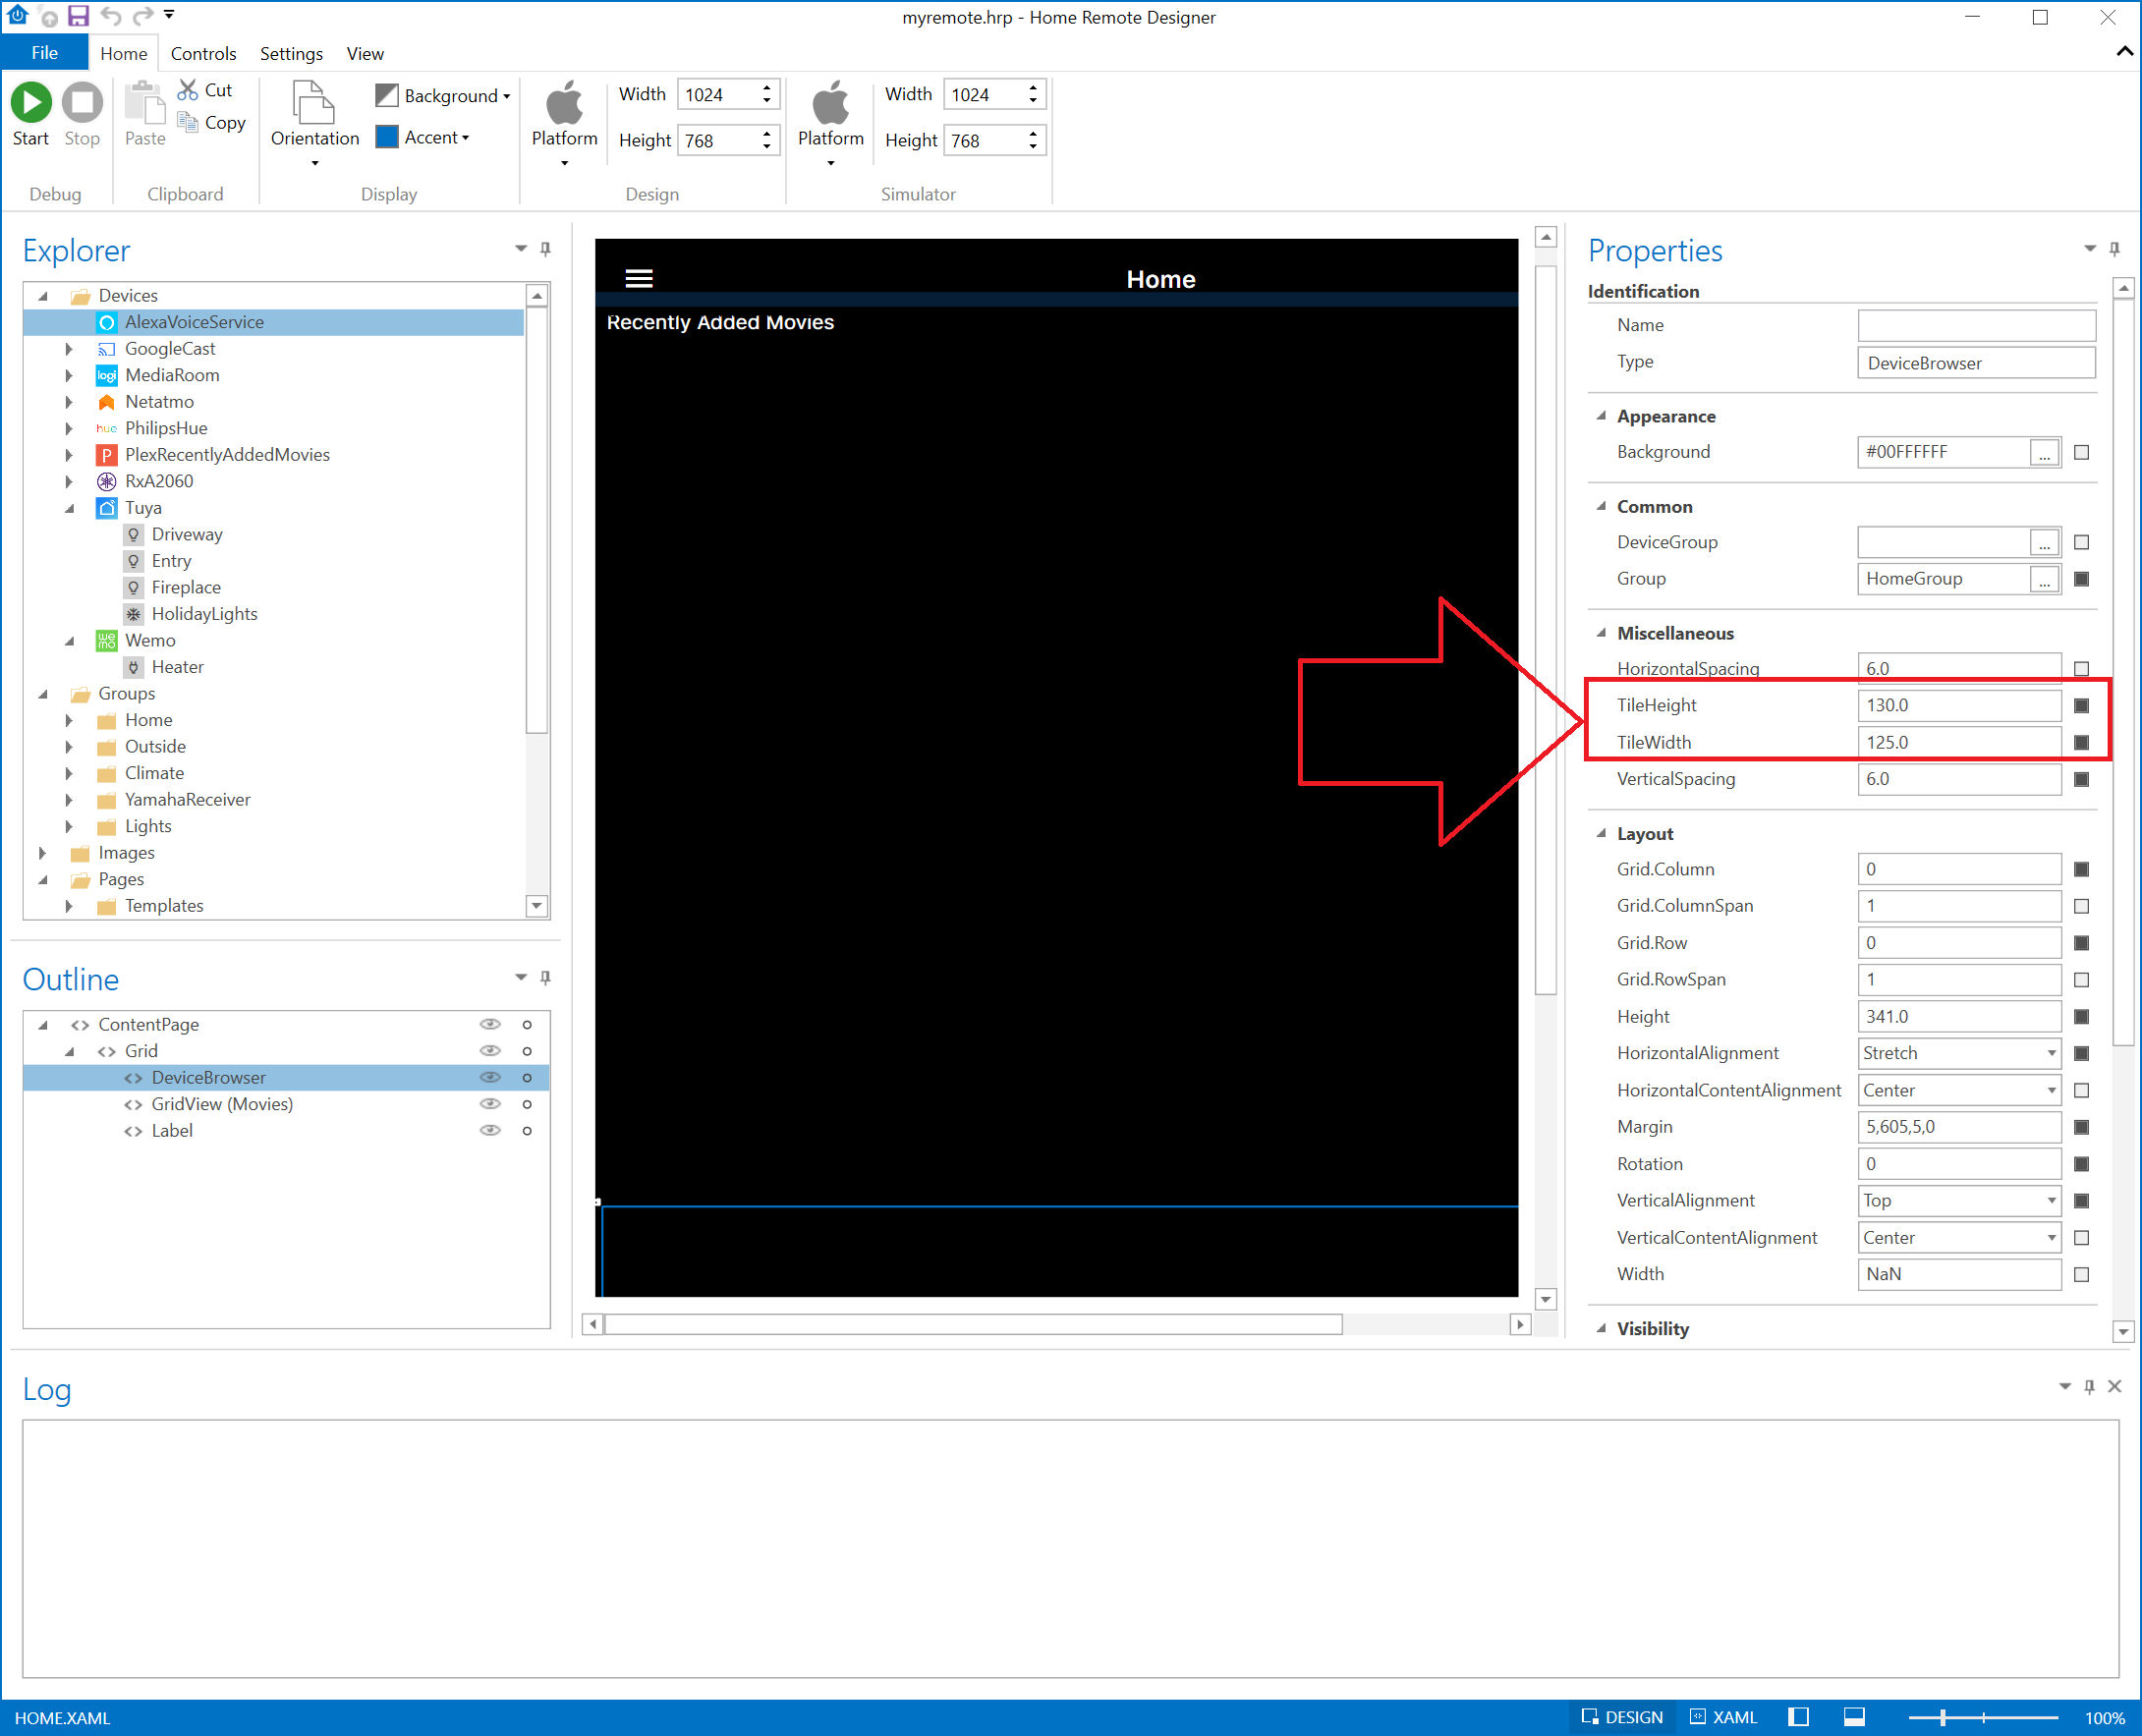Viewport: 2142px width, 1736px height.
Task: Pin the Explorer panel
Action: (x=545, y=249)
